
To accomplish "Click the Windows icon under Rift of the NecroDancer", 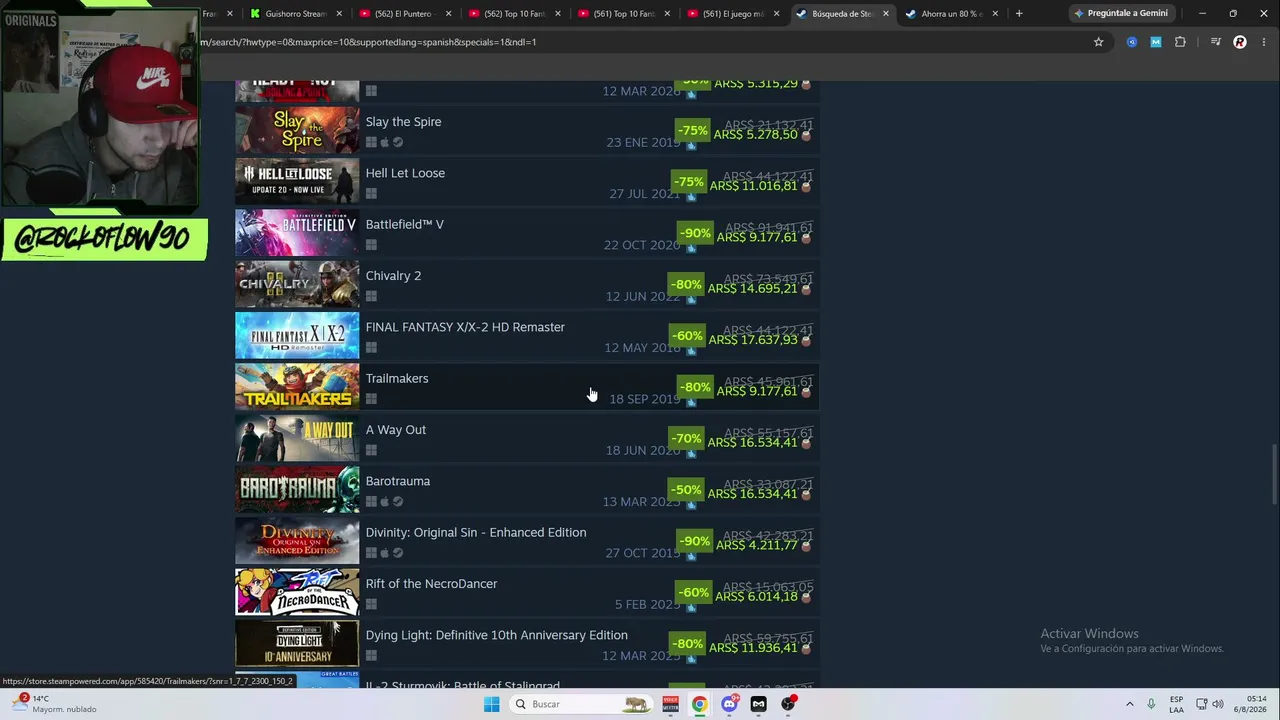I will click(x=371, y=604).
